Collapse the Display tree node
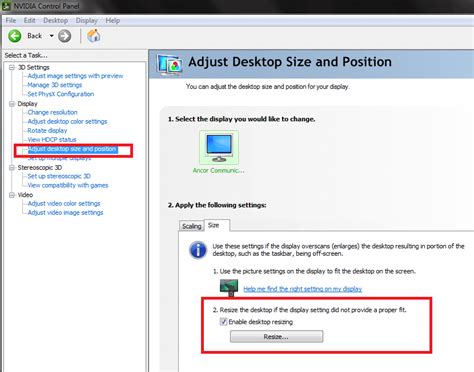The image size is (474, 372). coord(12,104)
